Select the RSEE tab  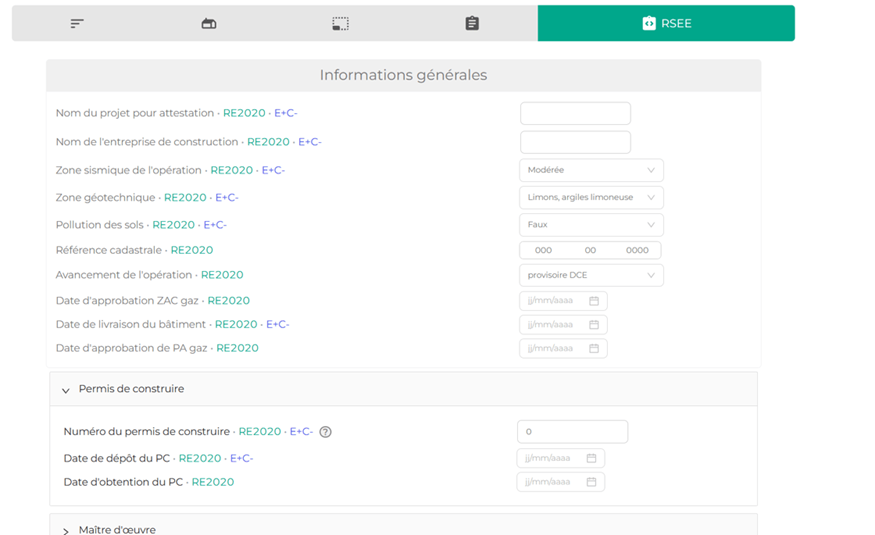(666, 23)
